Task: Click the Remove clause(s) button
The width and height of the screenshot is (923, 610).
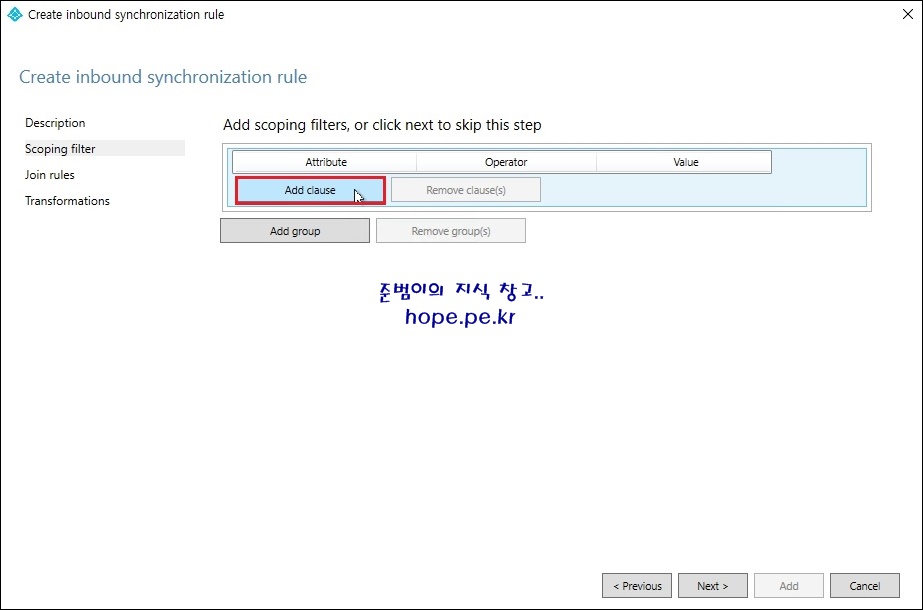Action: pyautogui.click(x=466, y=190)
